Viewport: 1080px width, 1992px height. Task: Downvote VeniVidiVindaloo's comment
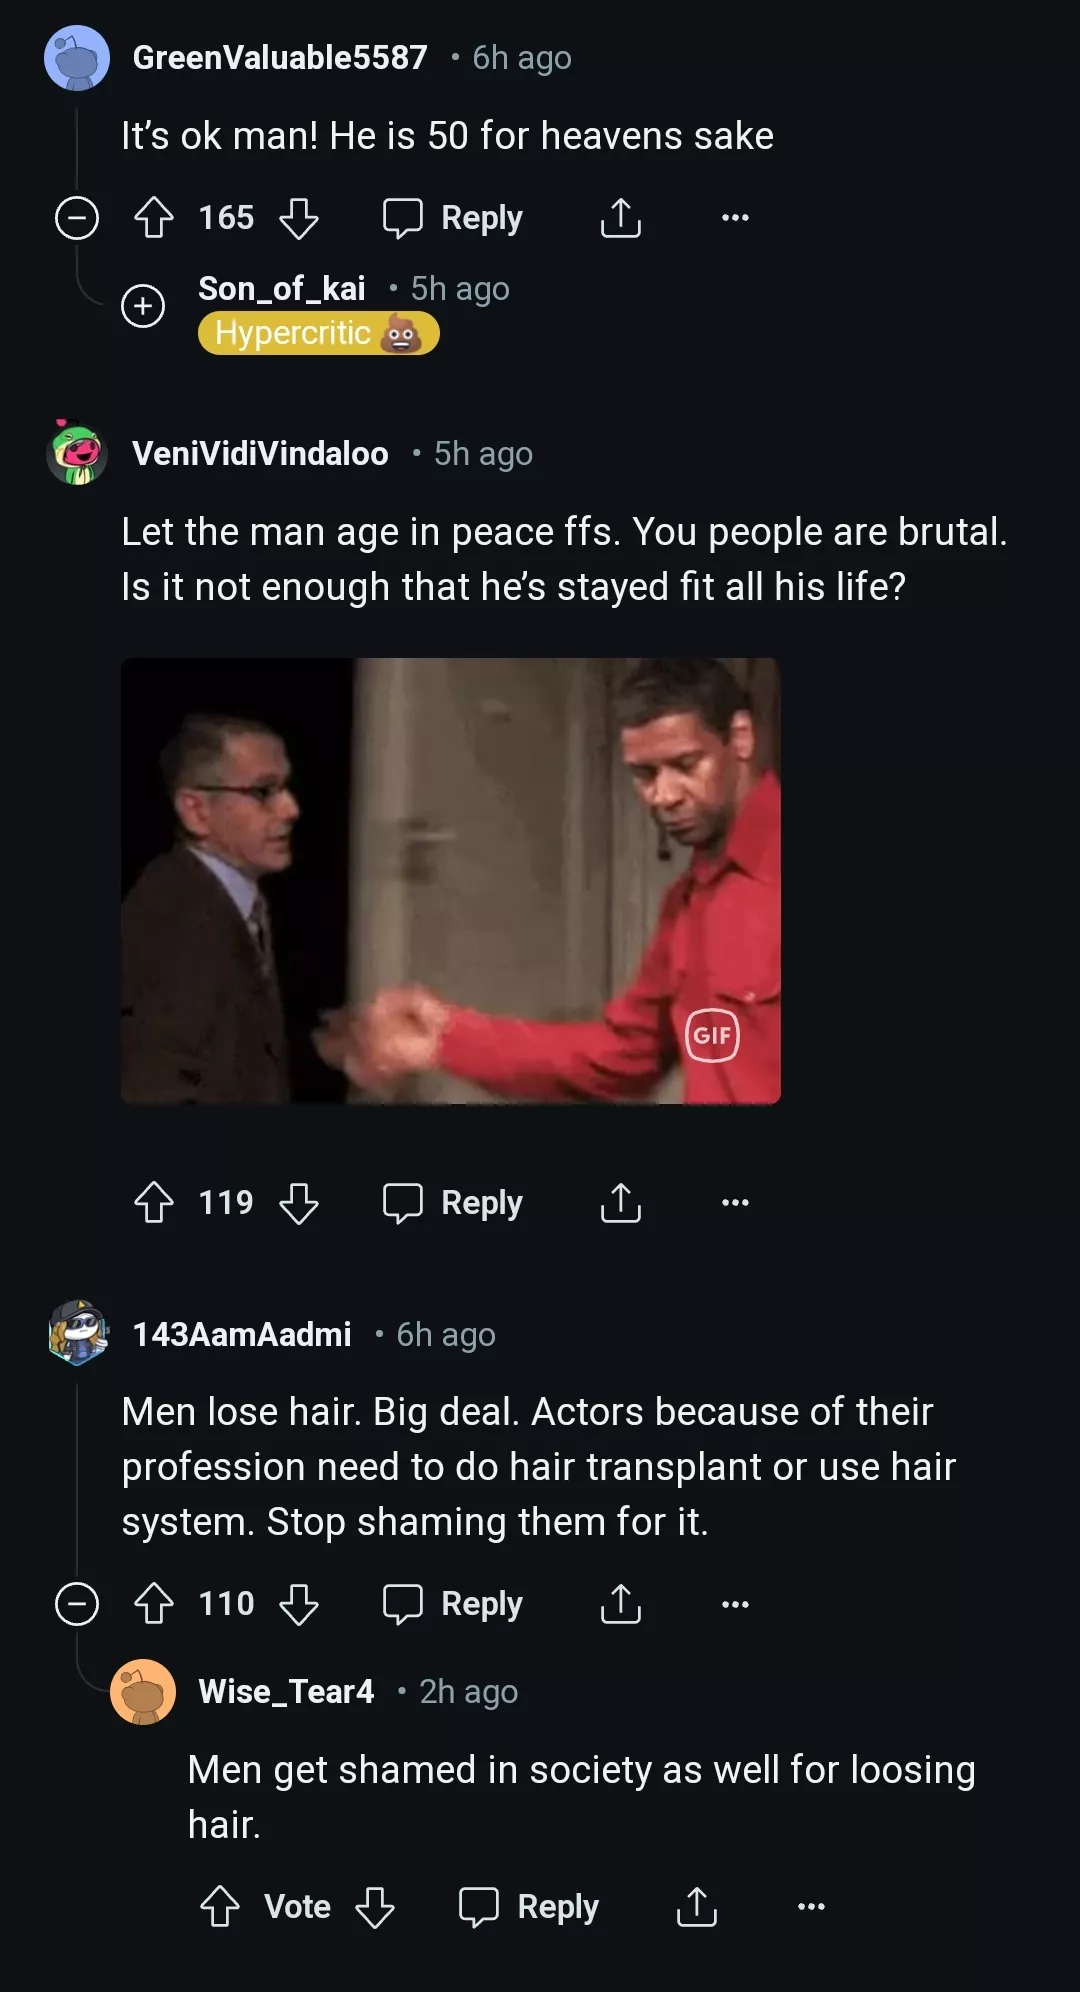click(297, 1202)
